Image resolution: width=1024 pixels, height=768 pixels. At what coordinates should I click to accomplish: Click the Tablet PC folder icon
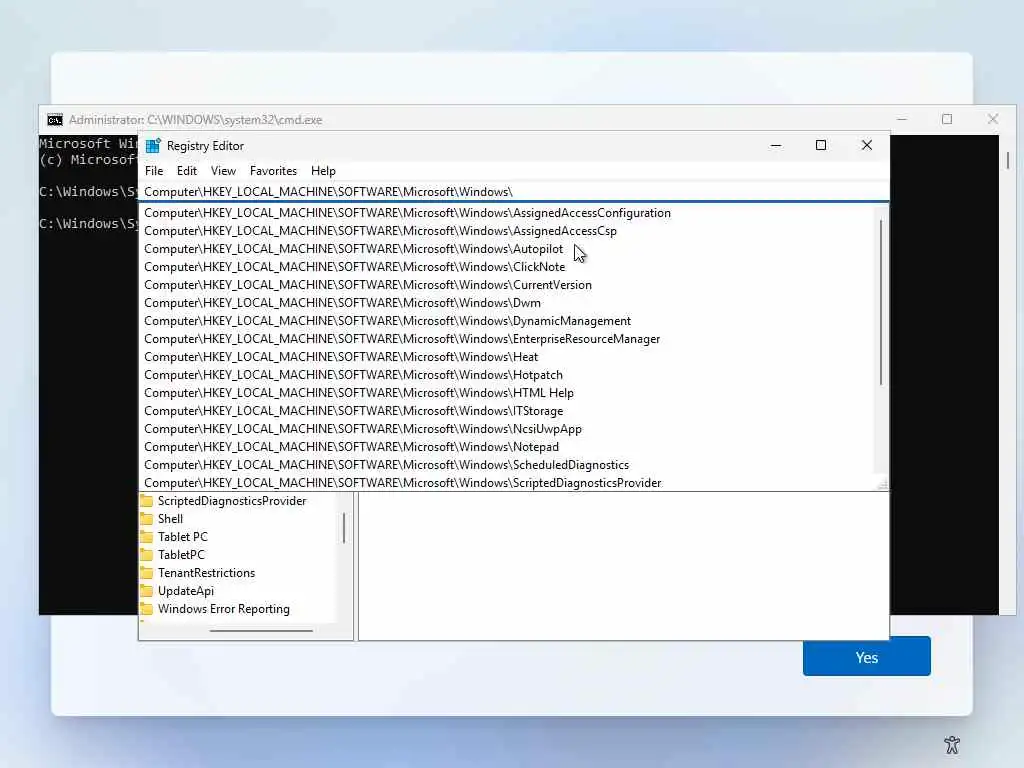[147, 537]
